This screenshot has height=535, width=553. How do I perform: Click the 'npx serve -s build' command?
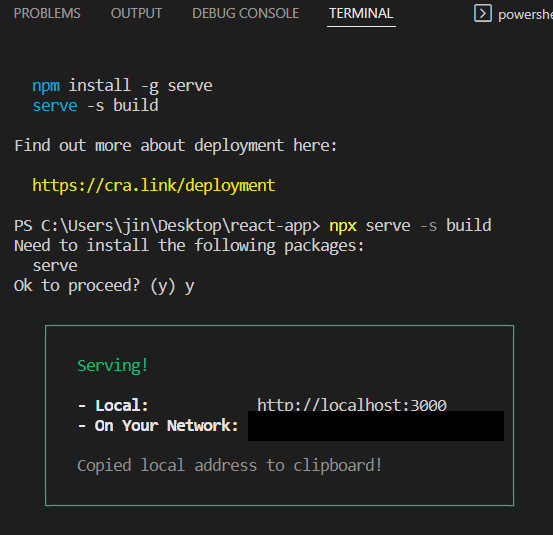click(410, 226)
